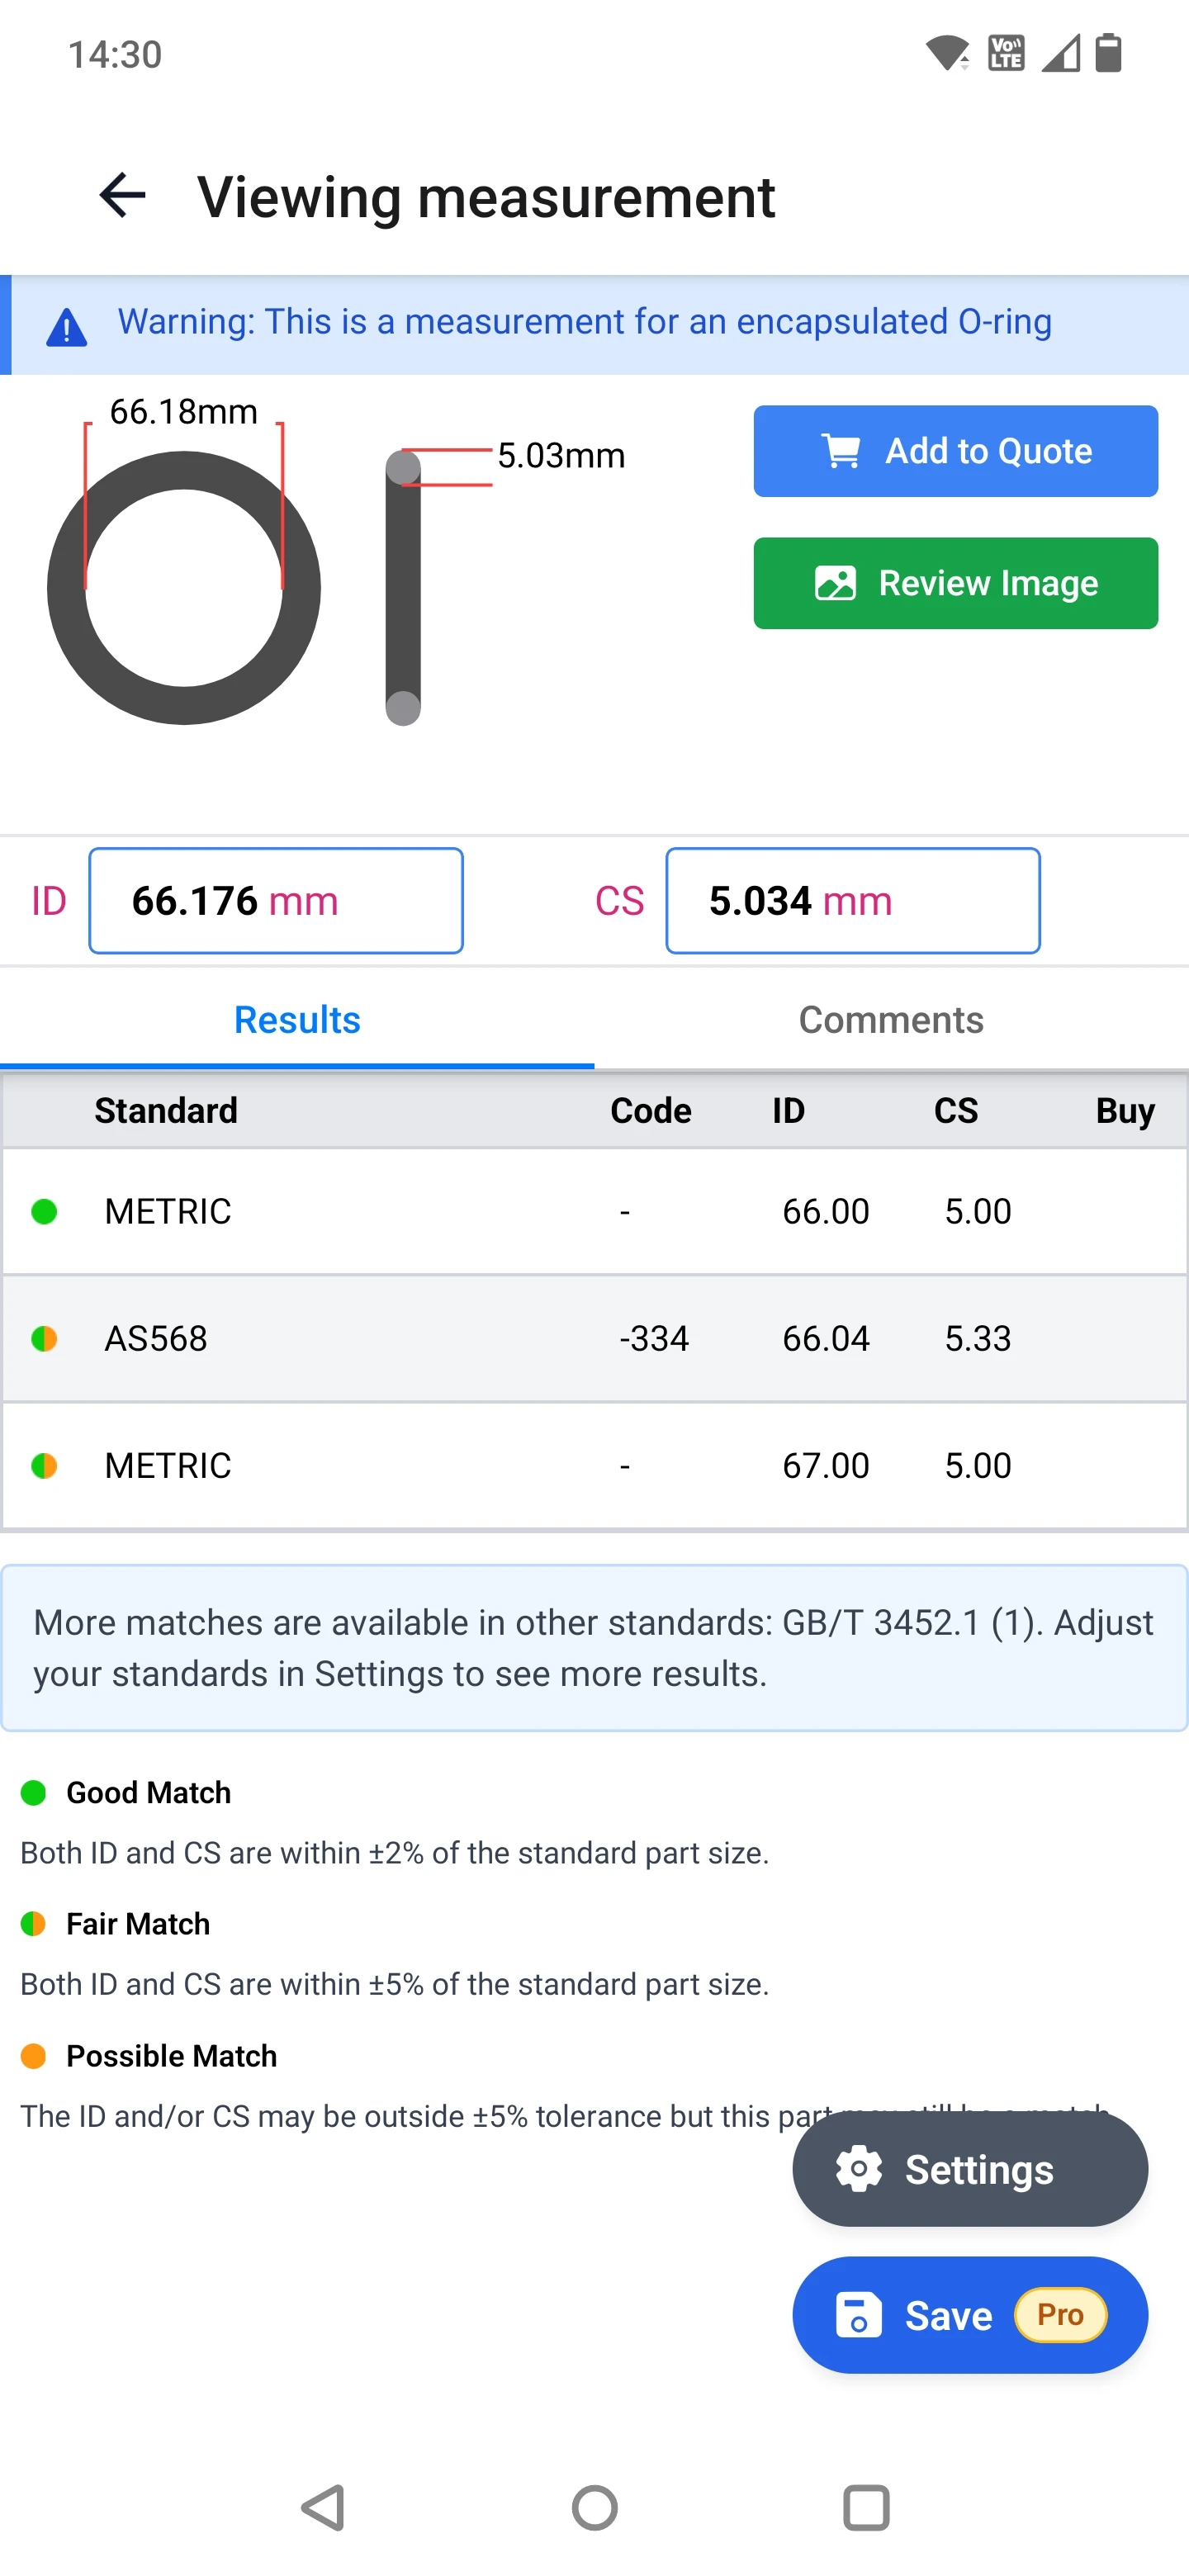
Task: Click the 5.33 CS value cell
Action: click(x=978, y=1338)
